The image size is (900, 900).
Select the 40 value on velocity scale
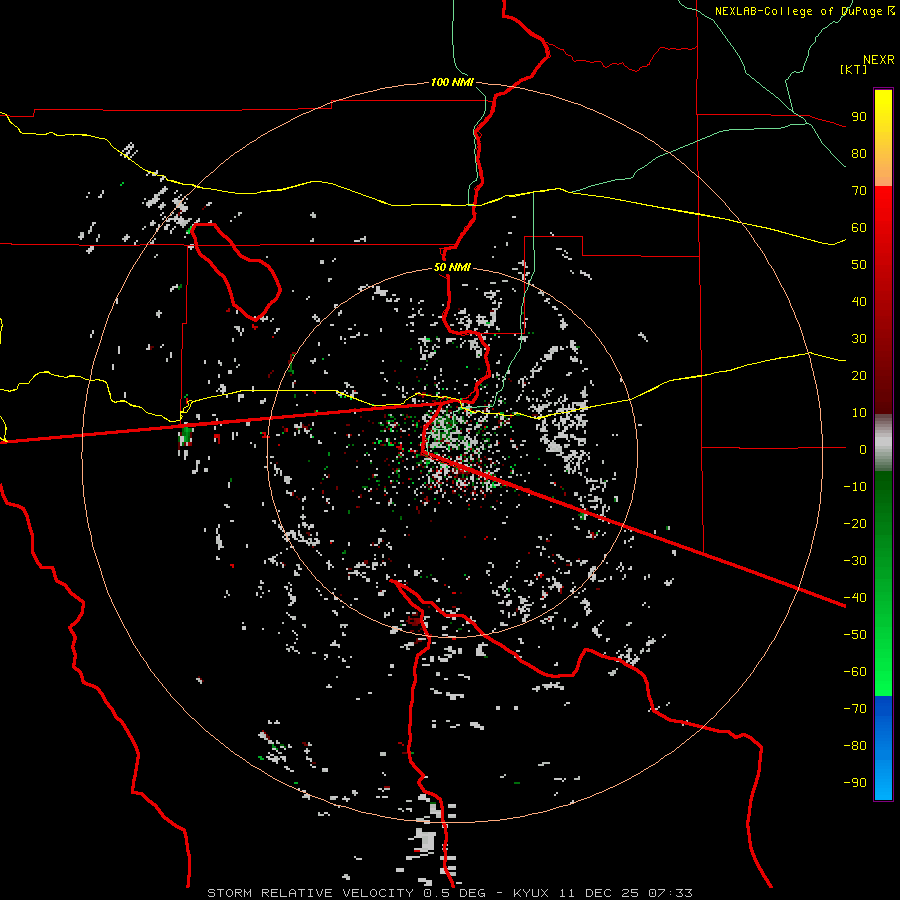859,301
